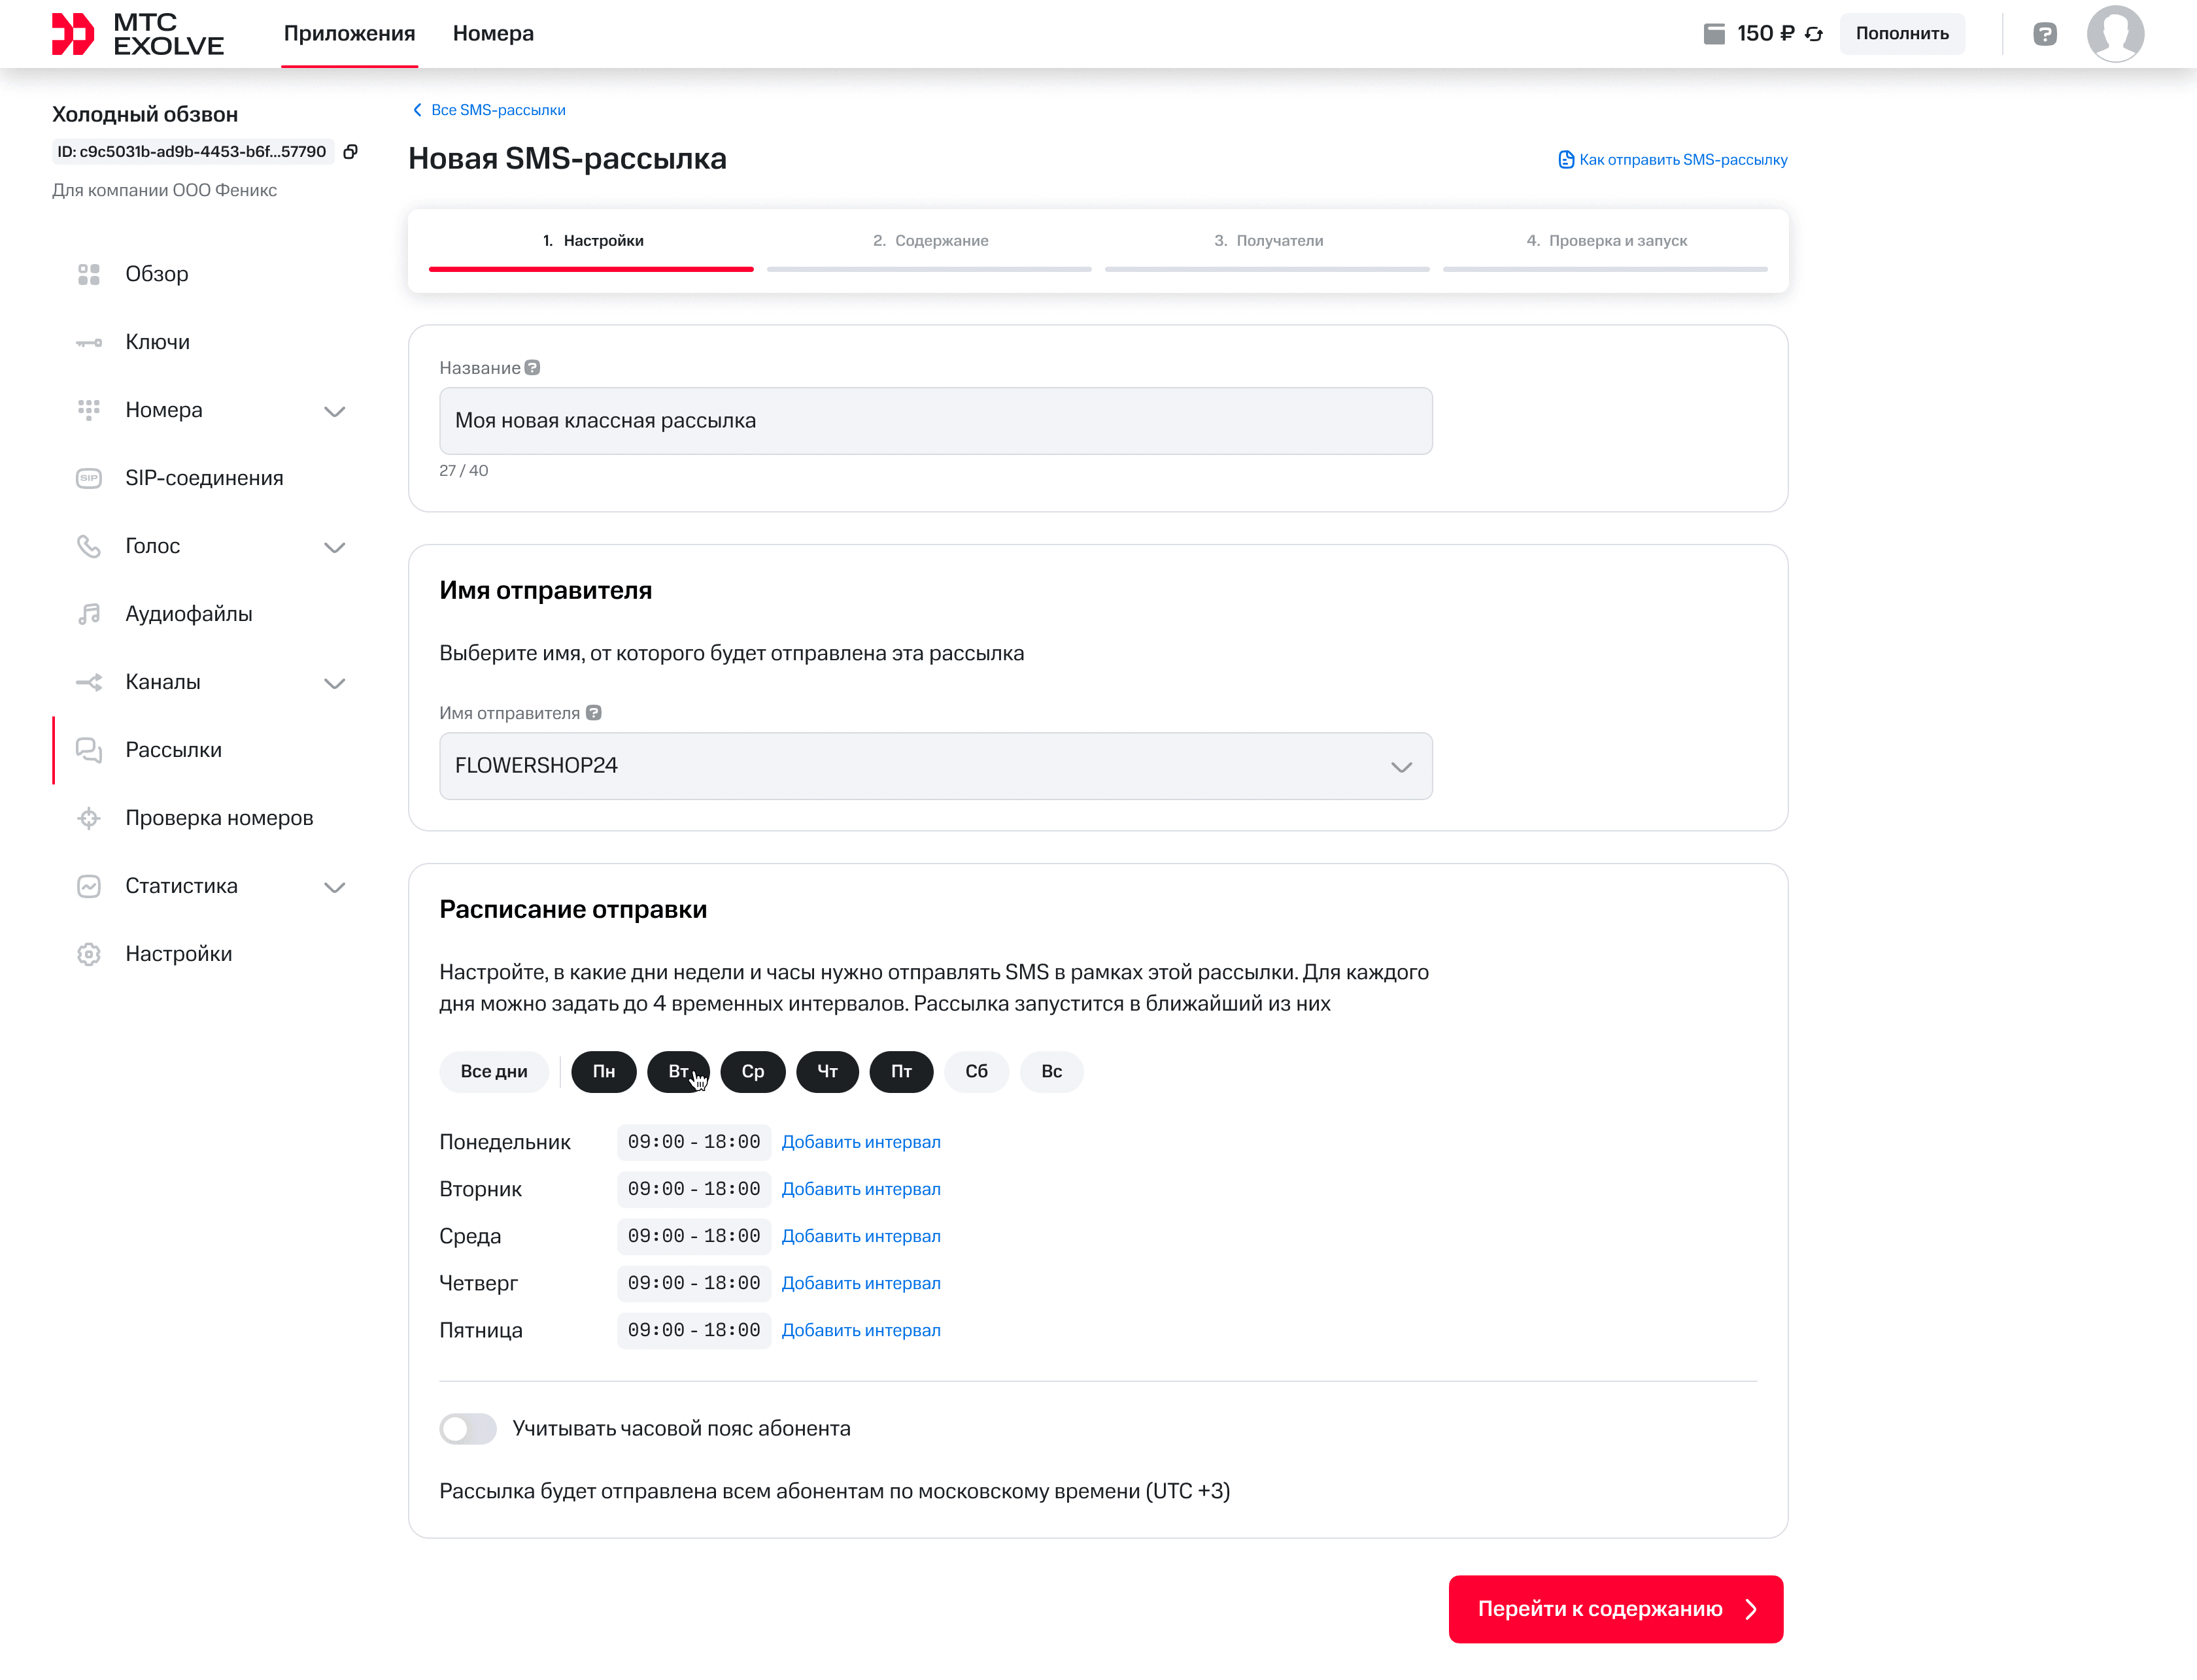Click the MTC Exolve logo
Viewport: 2197px width, 1680px height.
point(138,34)
